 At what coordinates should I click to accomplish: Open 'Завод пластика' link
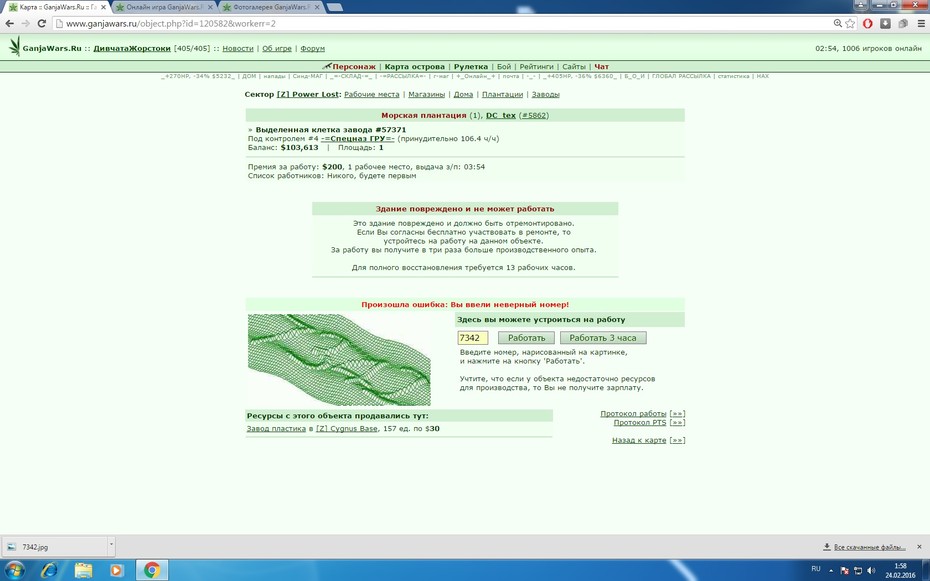pyautogui.click(x=276, y=429)
